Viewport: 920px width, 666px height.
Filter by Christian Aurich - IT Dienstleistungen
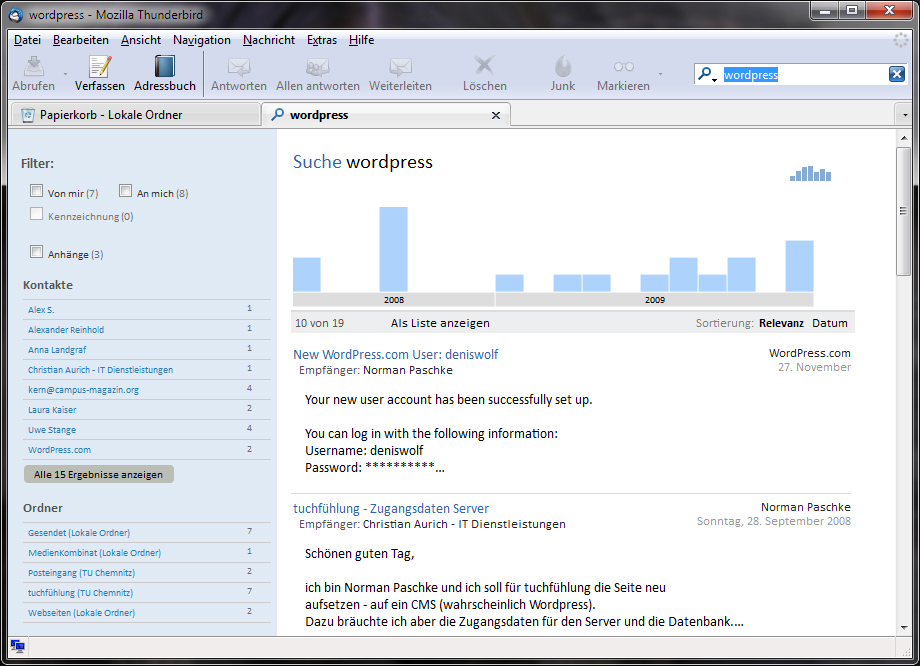(x=100, y=370)
